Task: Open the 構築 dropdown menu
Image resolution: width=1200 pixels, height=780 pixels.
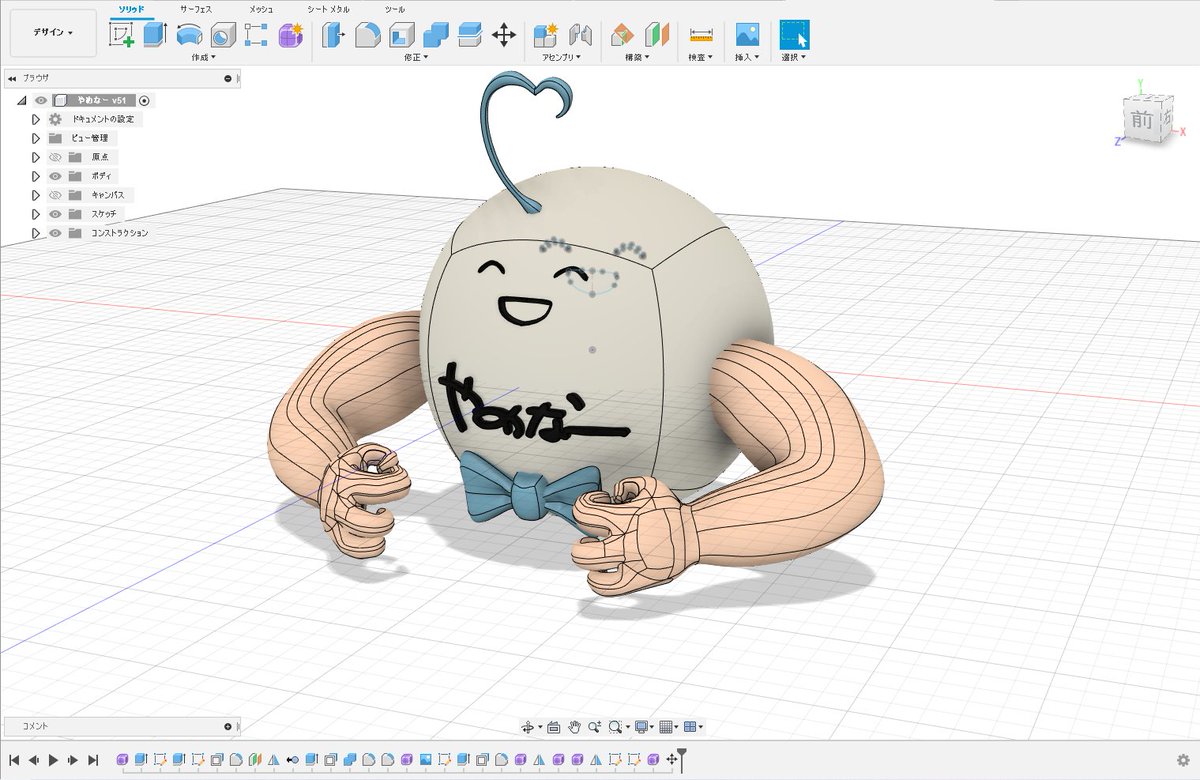Action: point(637,57)
